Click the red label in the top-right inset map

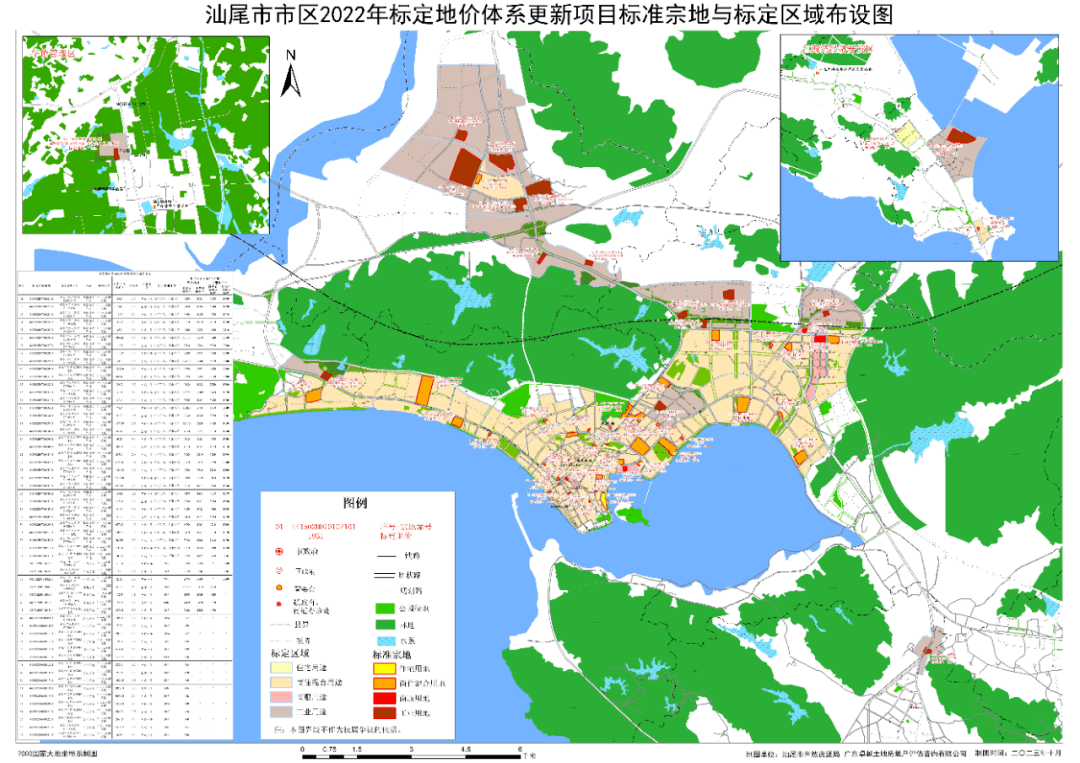pyautogui.click(x=838, y=50)
